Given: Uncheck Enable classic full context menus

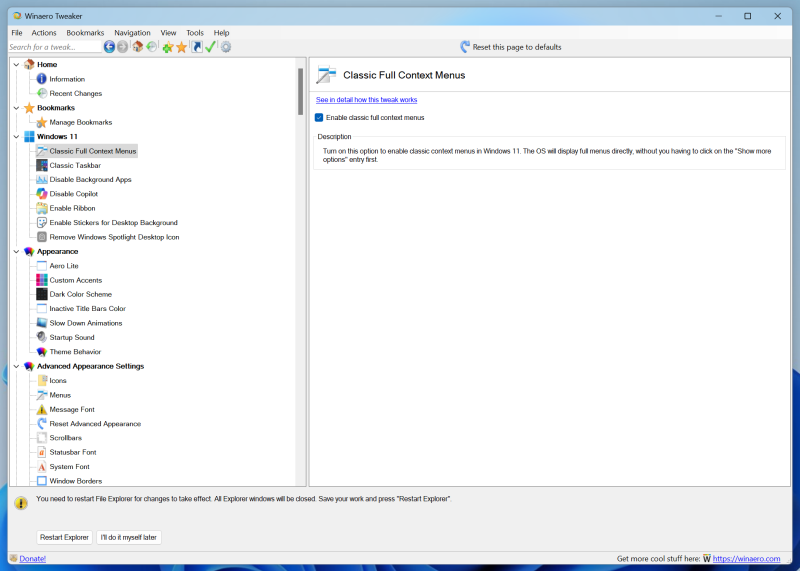Looking at the screenshot, I should click(x=319, y=118).
